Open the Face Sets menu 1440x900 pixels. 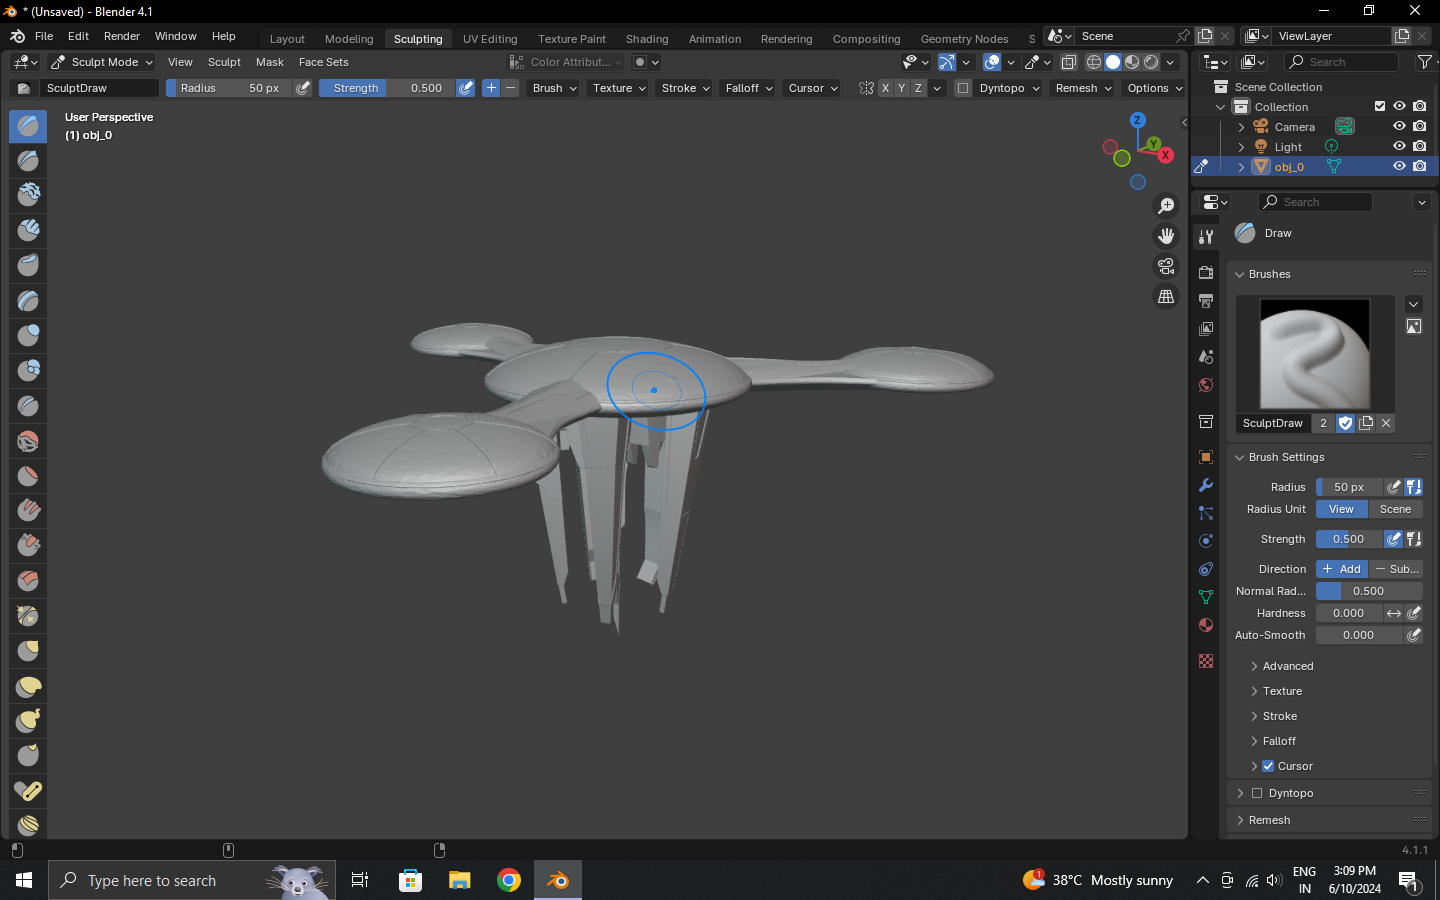tap(324, 62)
